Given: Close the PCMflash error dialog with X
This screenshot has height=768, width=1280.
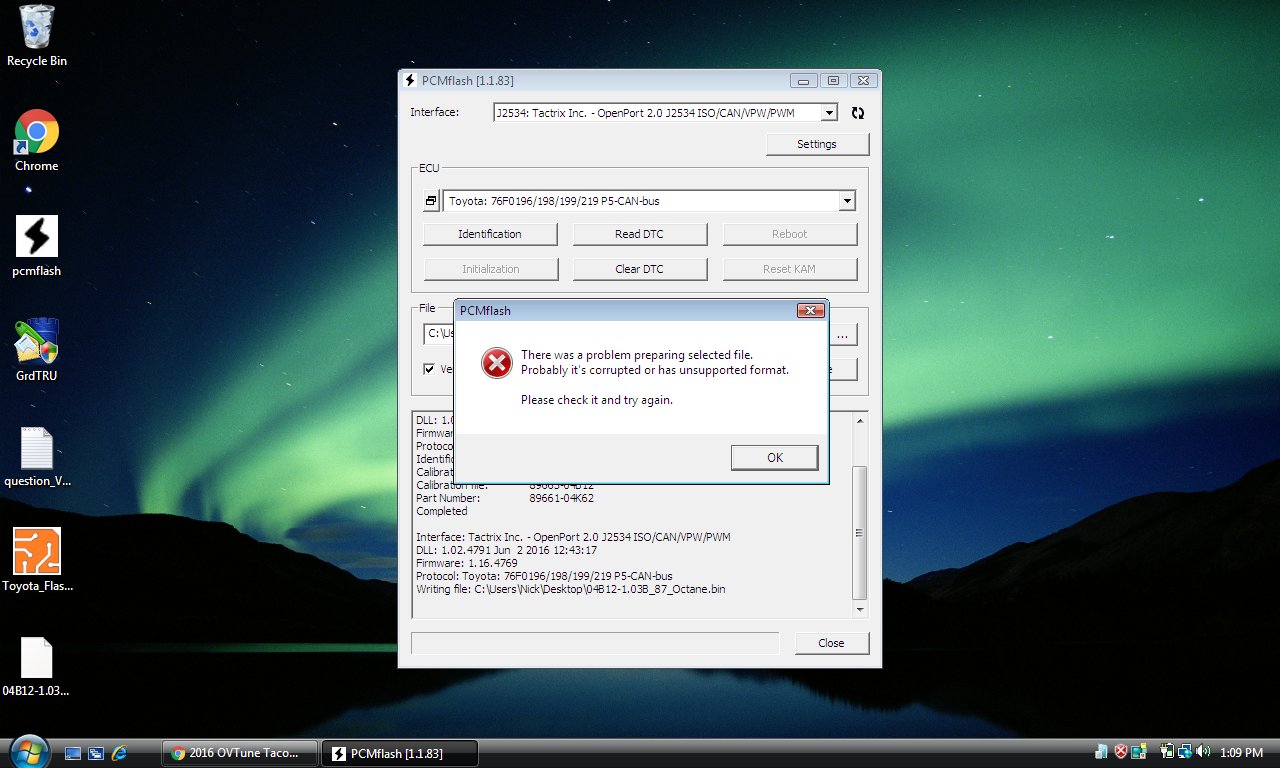Looking at the screenshot, I should pos(810,310).
